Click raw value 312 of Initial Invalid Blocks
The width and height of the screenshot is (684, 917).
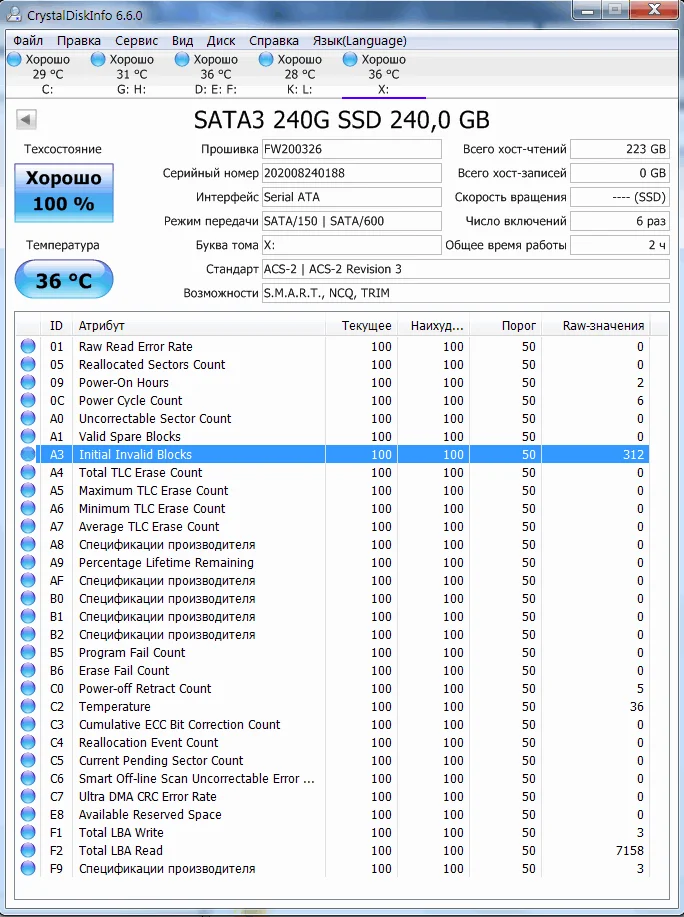[633, 454]
